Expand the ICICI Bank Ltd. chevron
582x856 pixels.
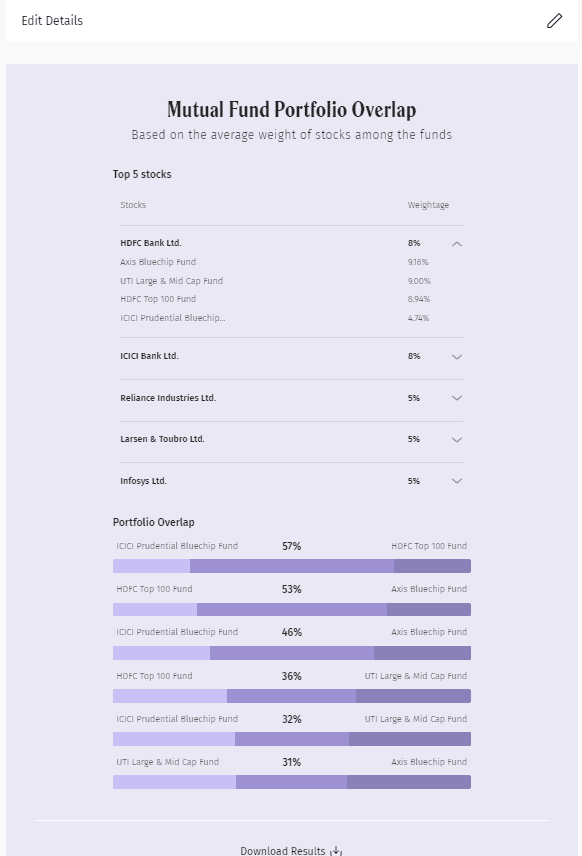pyautogui.click(x=457, y=356)
